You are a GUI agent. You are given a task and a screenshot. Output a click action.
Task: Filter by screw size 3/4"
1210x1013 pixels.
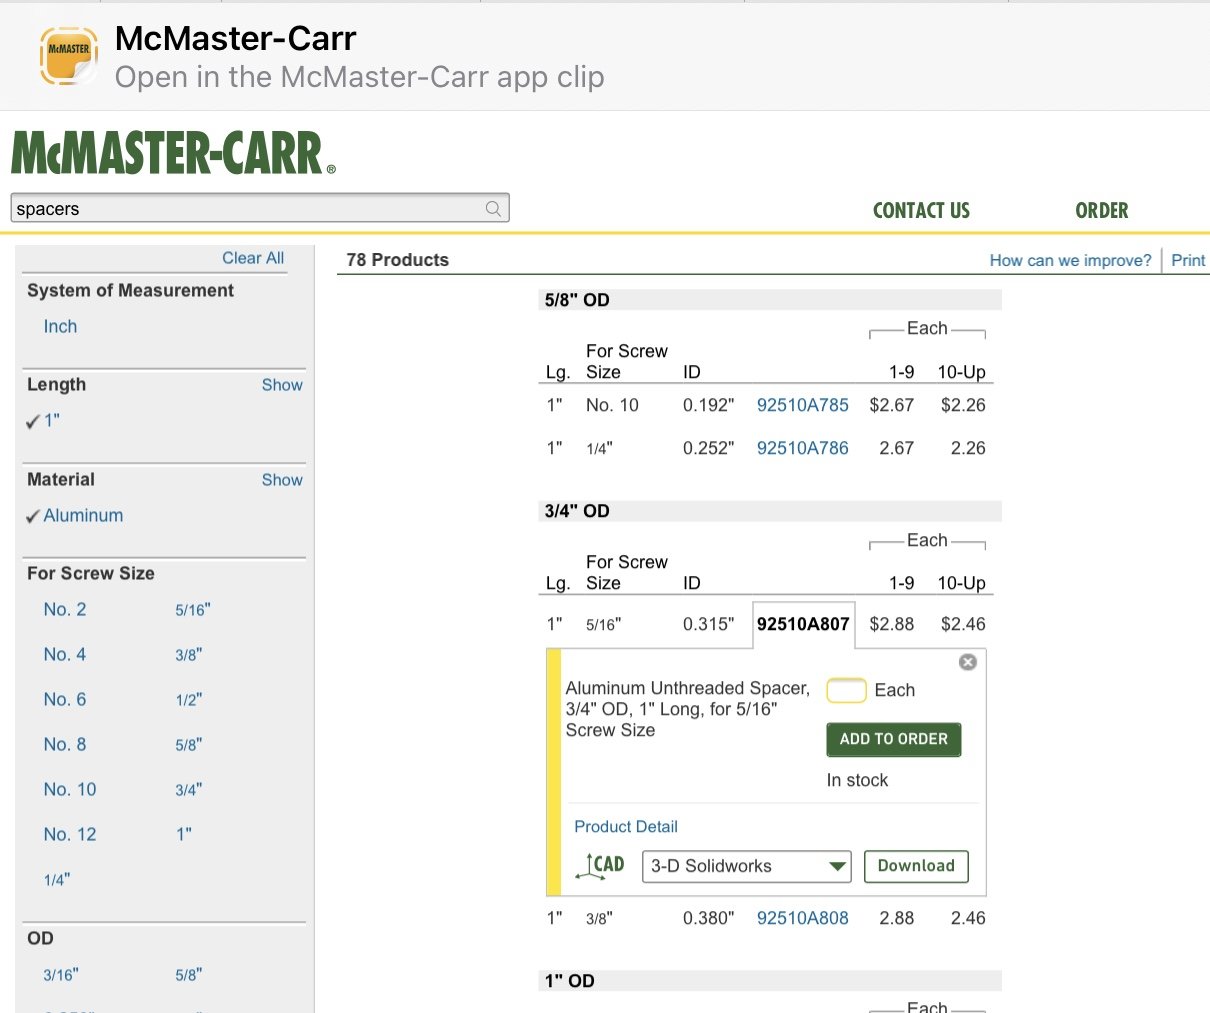[x=189, y=790]
